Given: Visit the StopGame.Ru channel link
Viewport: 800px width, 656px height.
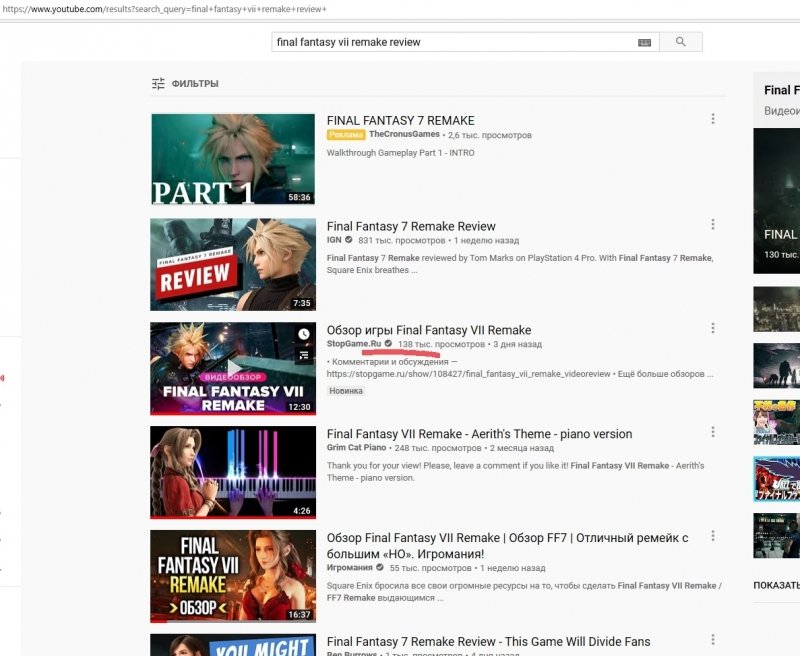Looking at the screenshot, I should point(354,344).
